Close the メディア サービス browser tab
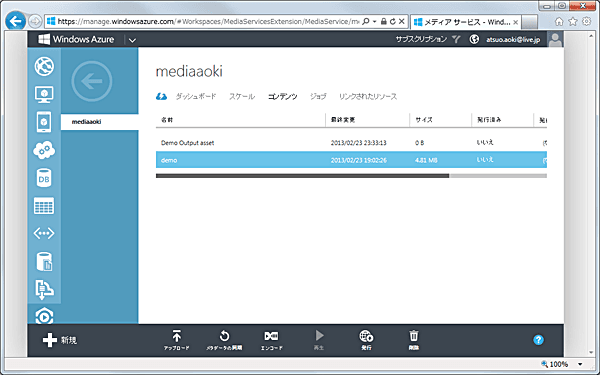The height and width of the screenshot is (375, 600). pyautogui.click(x=515, y=22)
